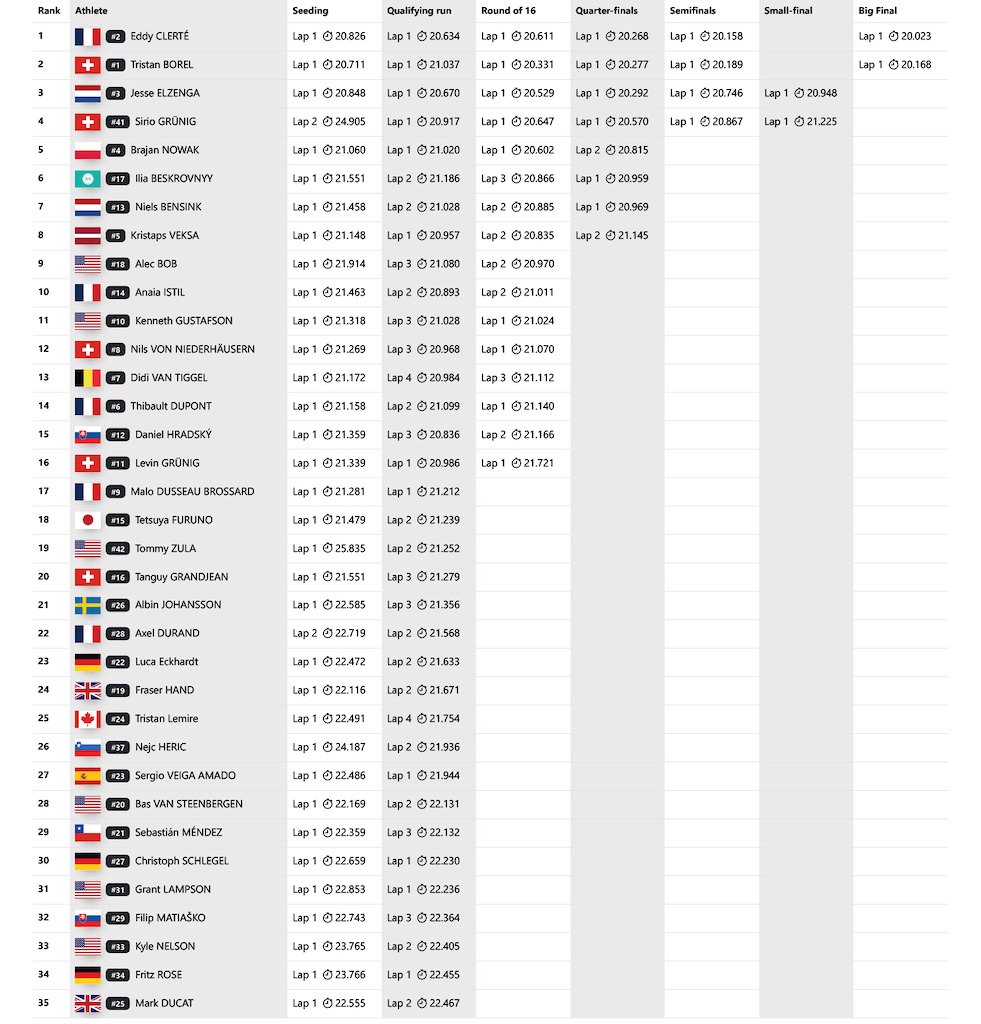
Task: Click the French flag beside Eddy CLERTÉ
Action: tap(88, 37)
